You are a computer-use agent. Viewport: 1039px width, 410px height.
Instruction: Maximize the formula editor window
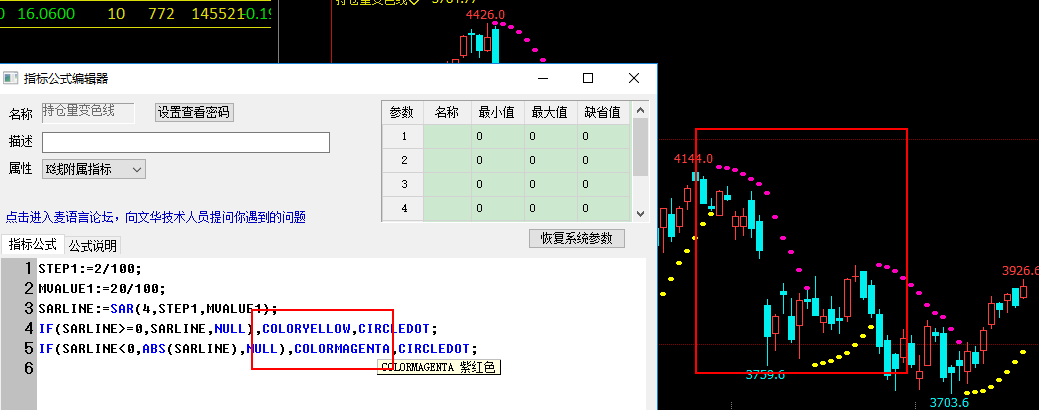click(588, 78)
